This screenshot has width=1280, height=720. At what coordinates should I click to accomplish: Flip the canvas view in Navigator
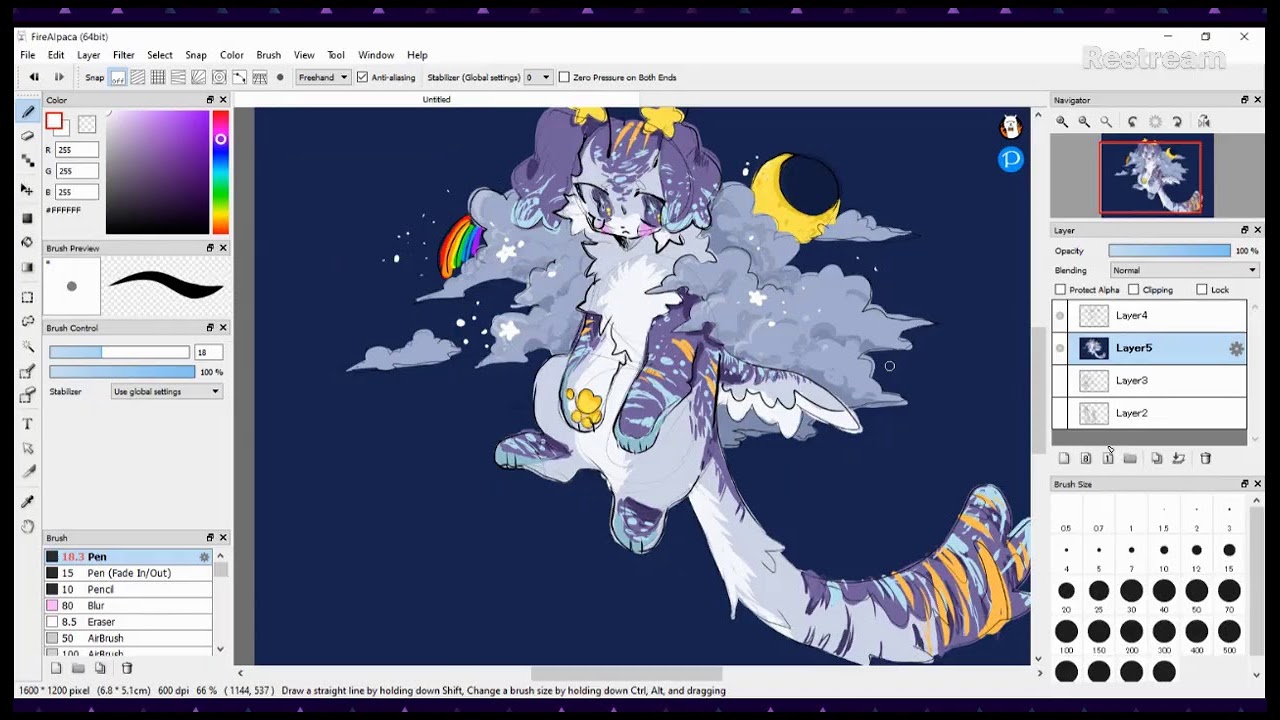point(1204,122)
